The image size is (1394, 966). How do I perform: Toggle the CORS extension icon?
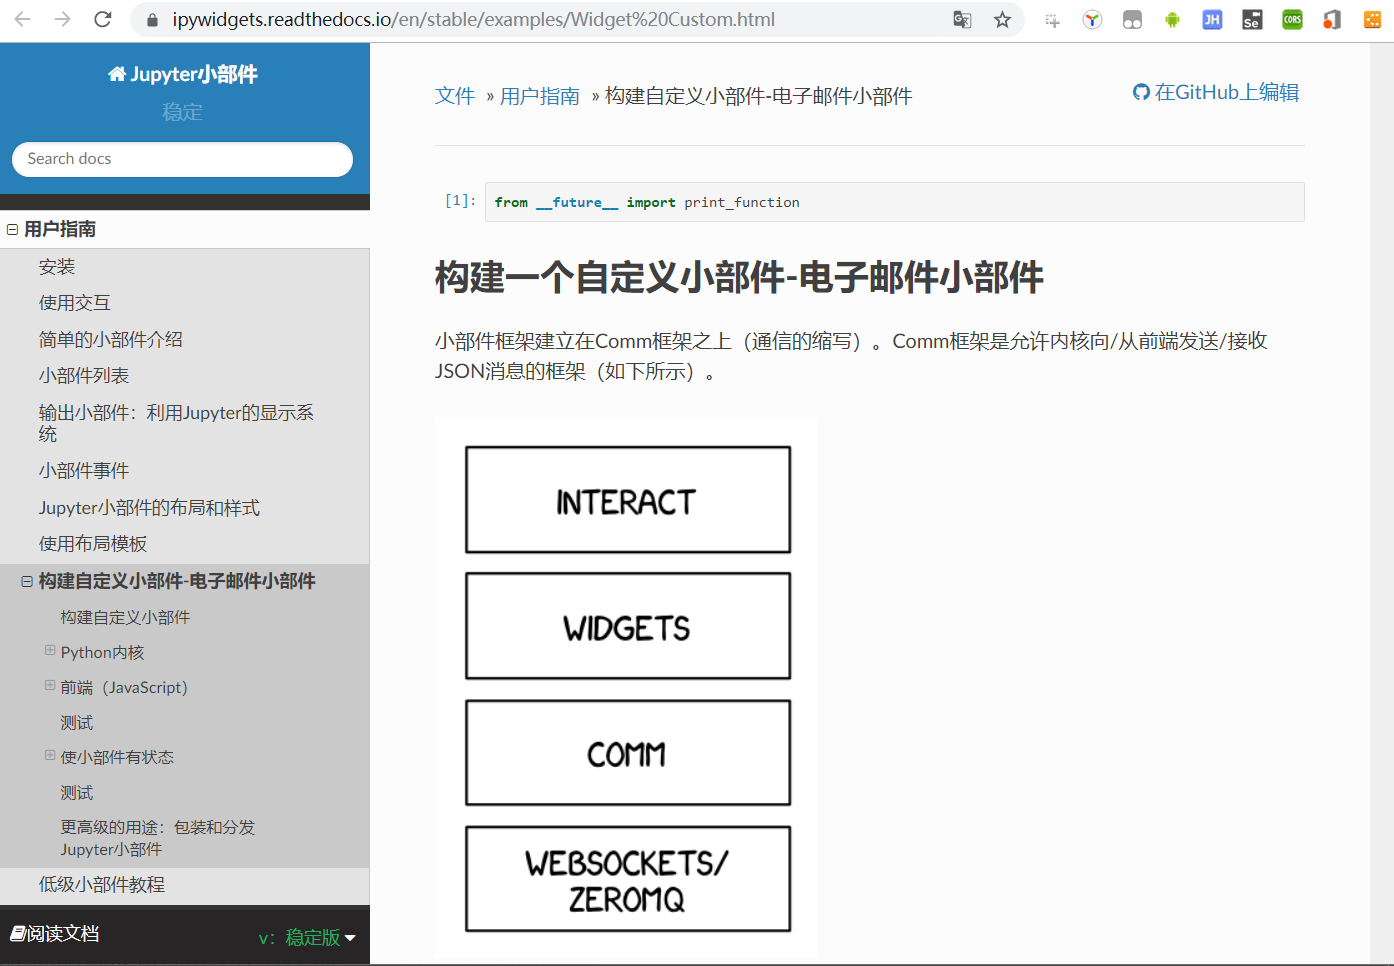coord(1291,19)
